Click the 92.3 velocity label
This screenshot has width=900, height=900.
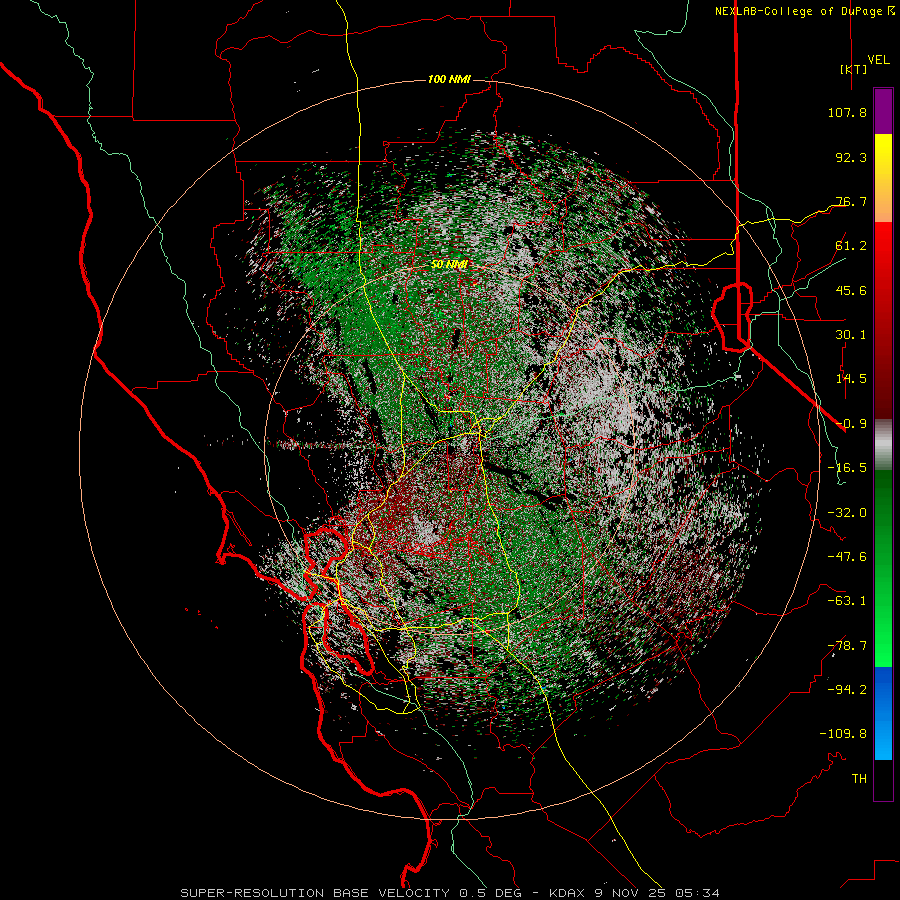(x=851, y=157)
